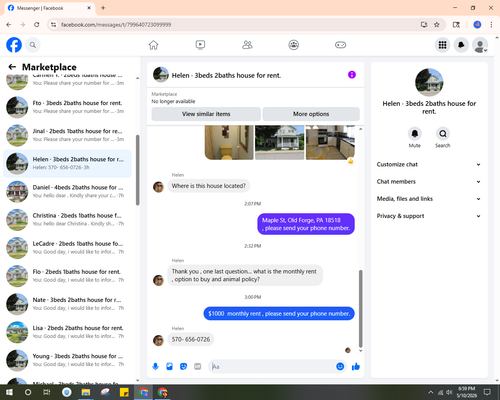Send a voice clip microphone icon
Image resolution: width=500 pixels, height=400 pixels.
tap(155, 367)
